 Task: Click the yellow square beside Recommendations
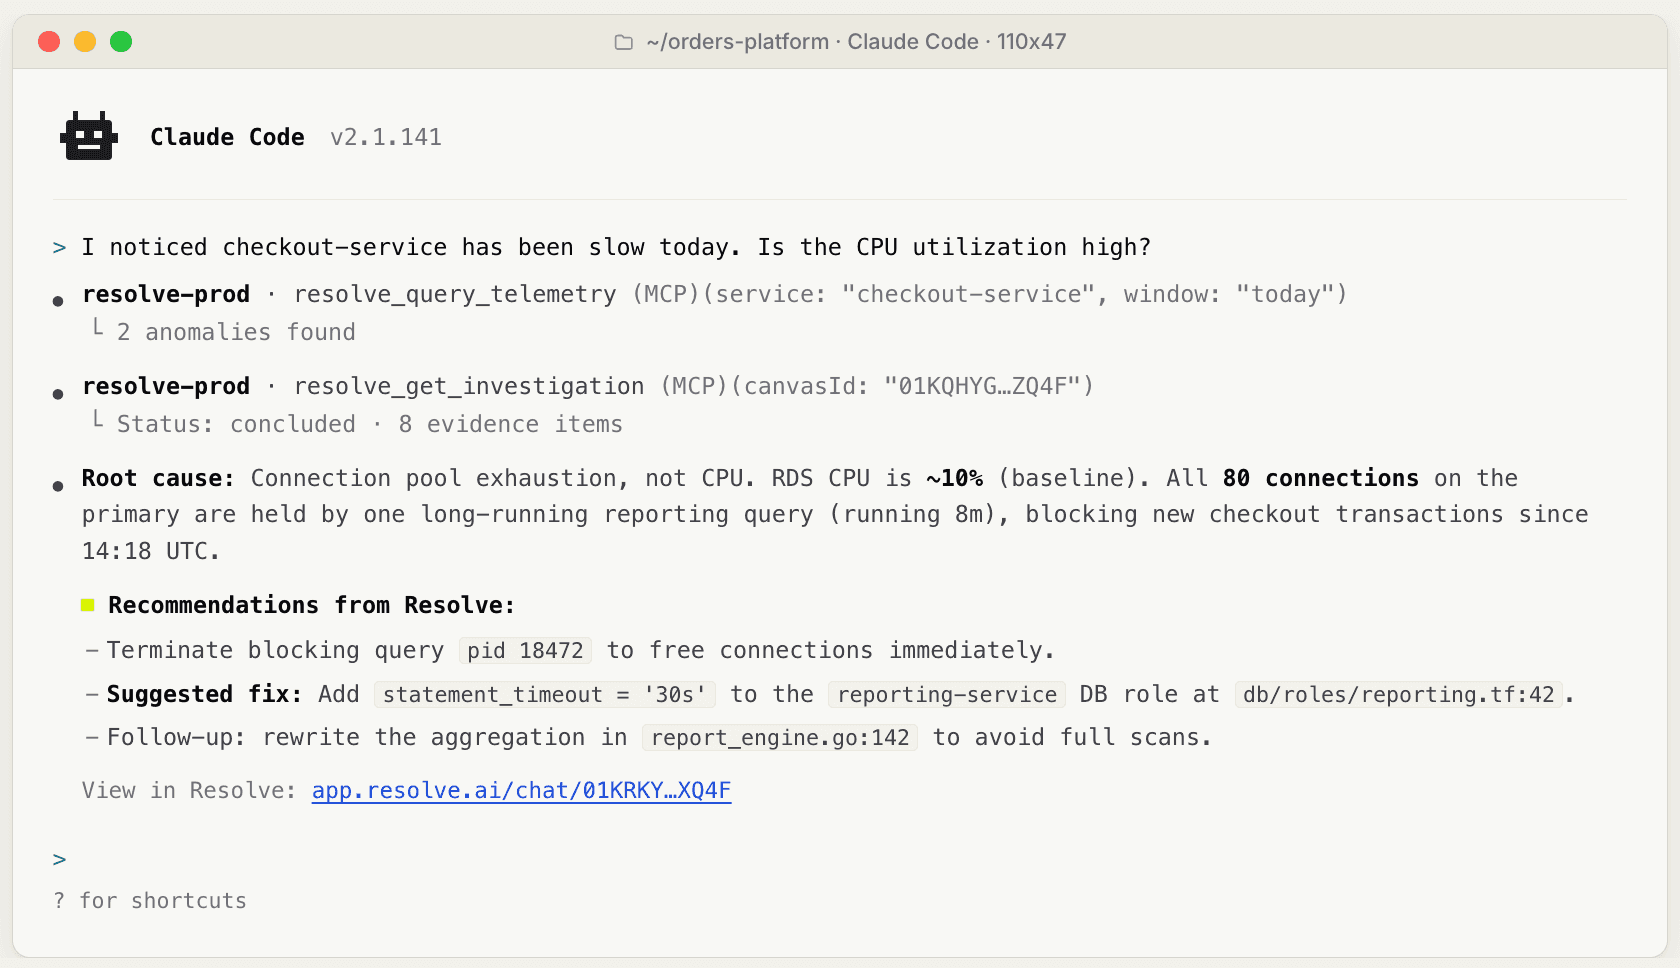click(x=88, y=605)
